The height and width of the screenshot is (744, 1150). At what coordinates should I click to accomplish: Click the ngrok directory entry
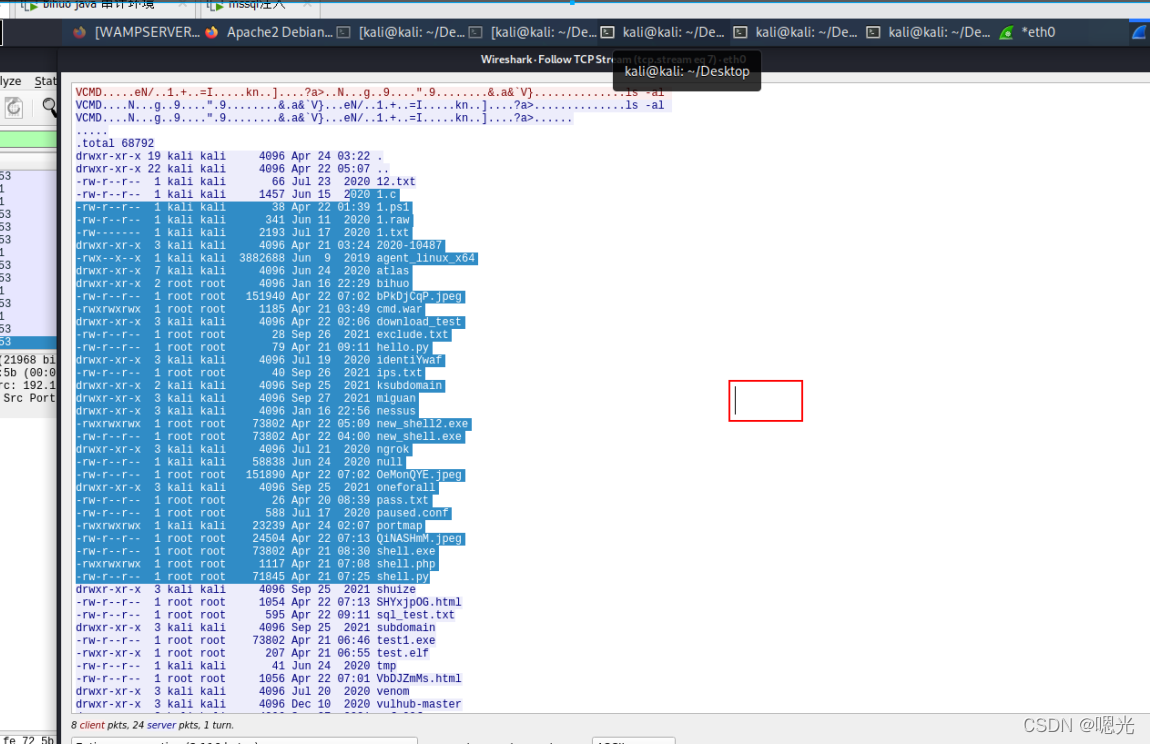[393, 449]
